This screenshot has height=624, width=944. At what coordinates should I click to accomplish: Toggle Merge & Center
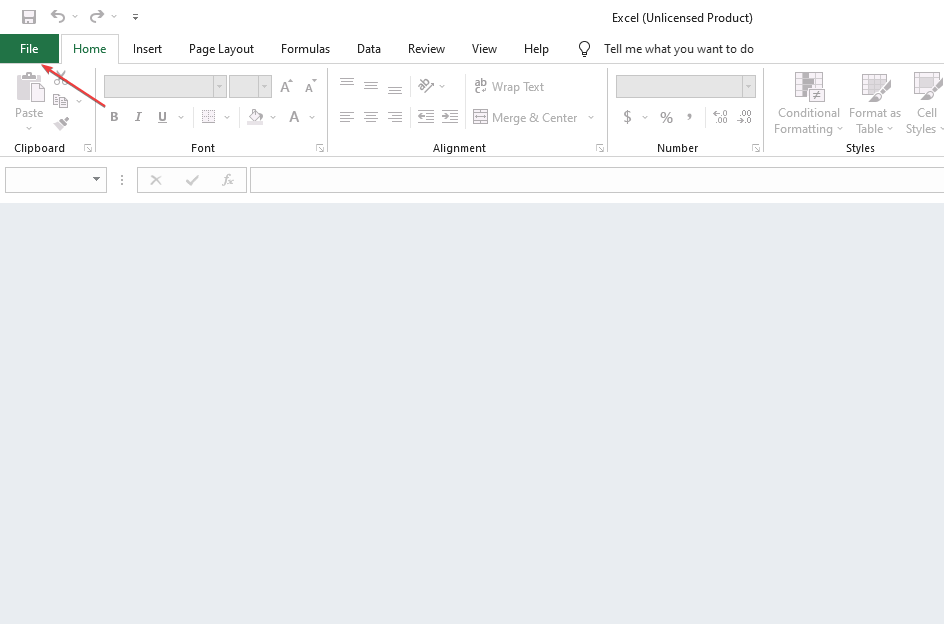click(525, 117)
